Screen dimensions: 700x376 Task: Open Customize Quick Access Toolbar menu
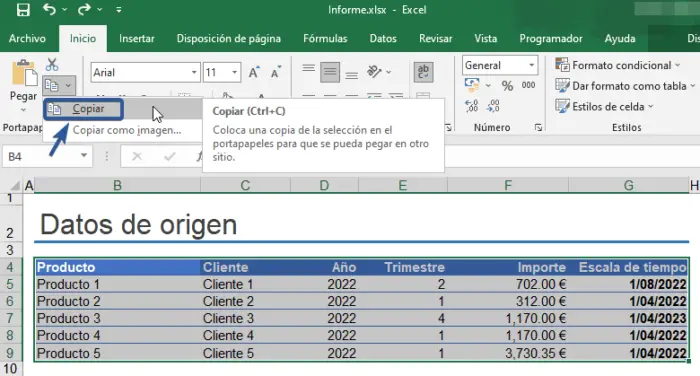coord(118,9)
